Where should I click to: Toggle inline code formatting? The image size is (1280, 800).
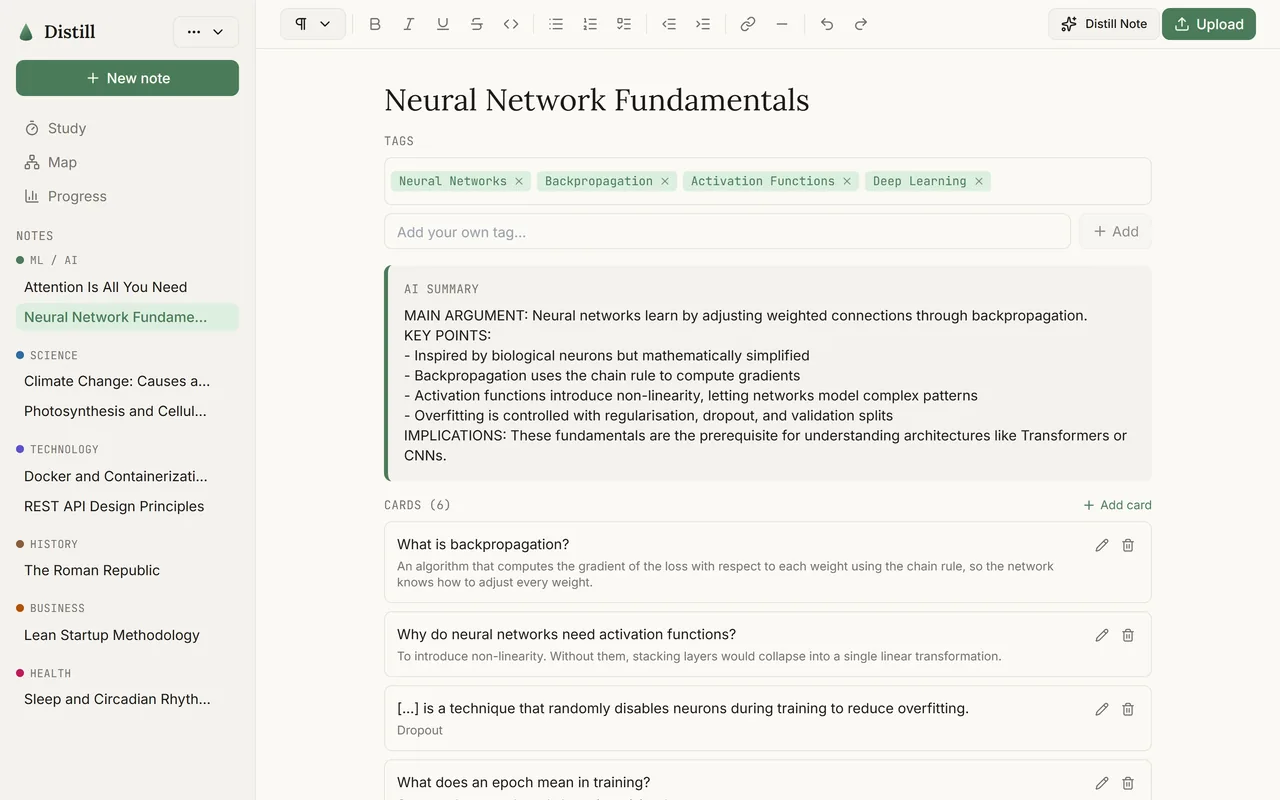coord(511,24)
